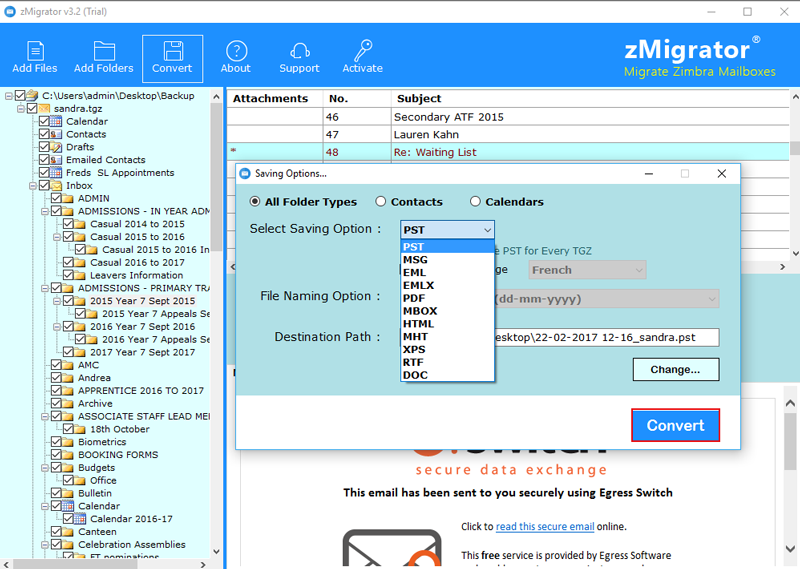Select the Bulletin folder icon
Screen dimensions: 800x569
[68, 493]
